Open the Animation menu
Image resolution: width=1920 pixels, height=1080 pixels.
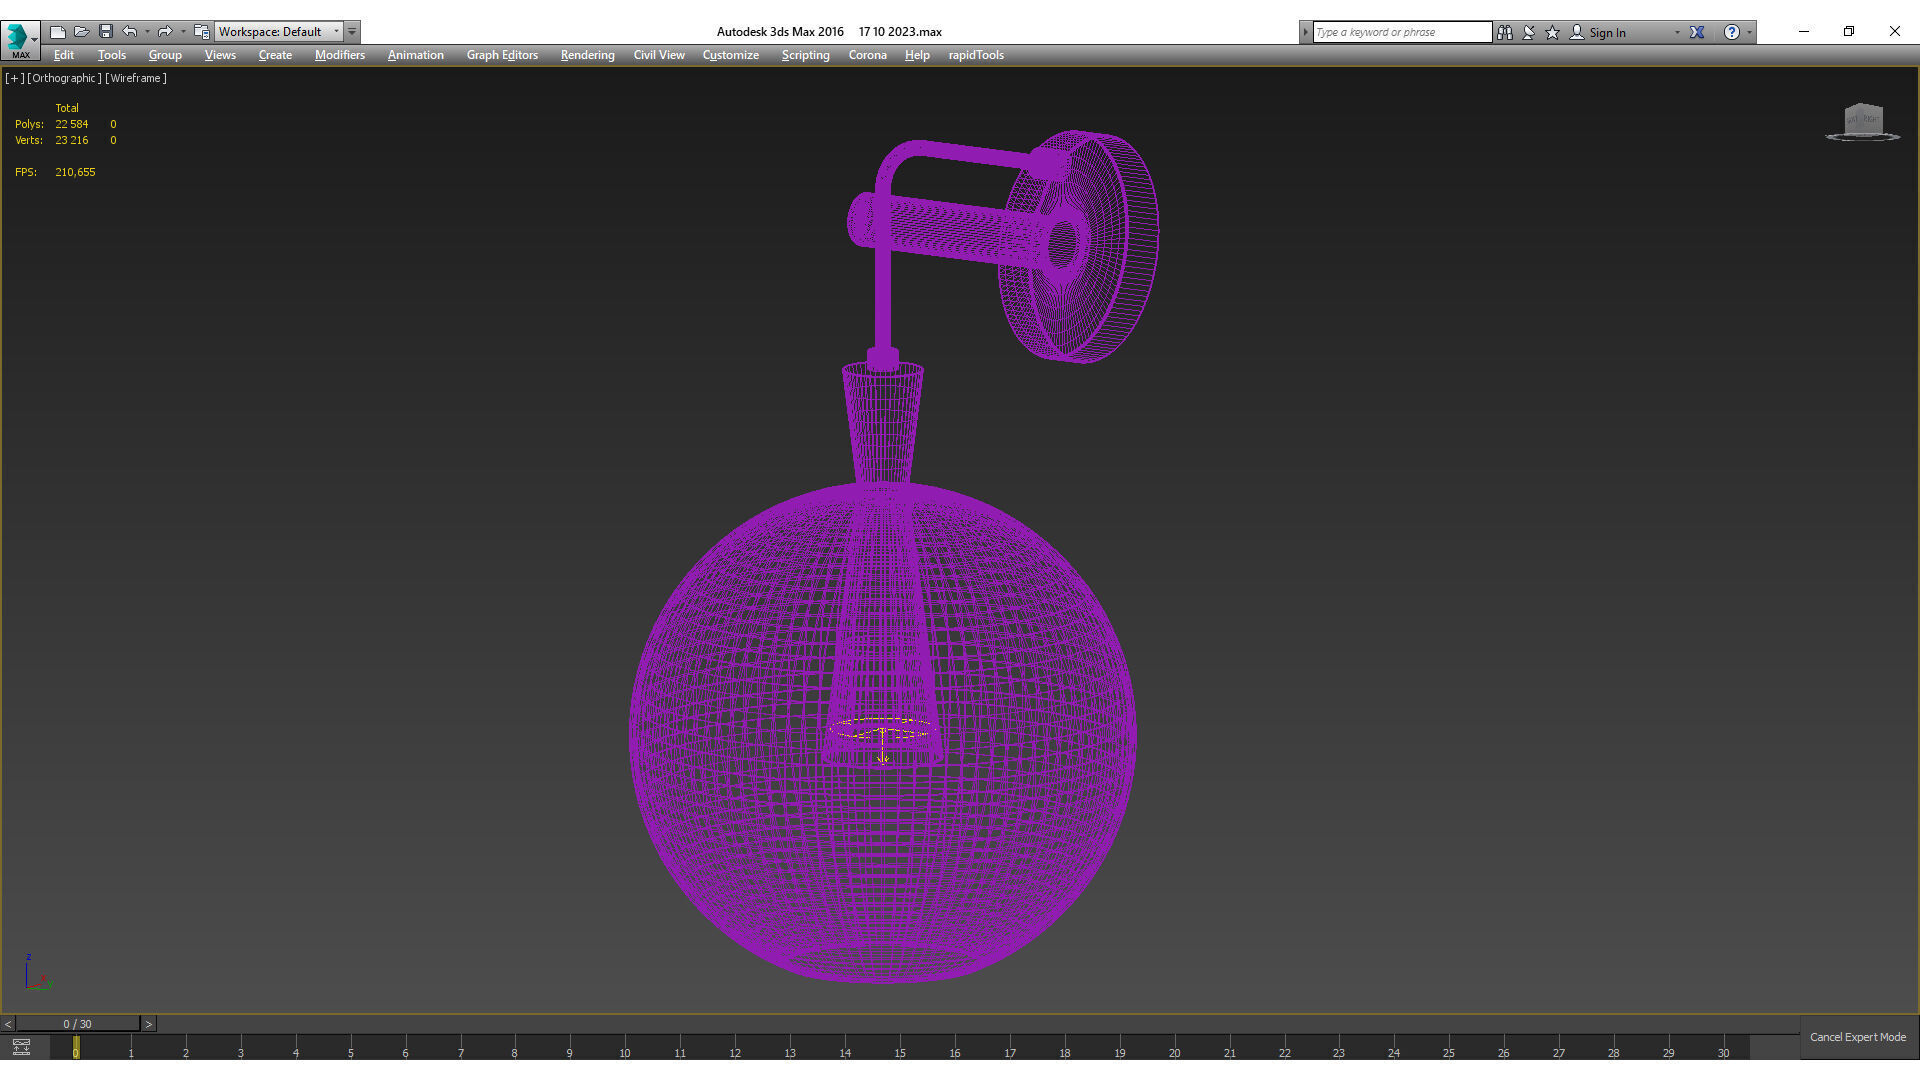pyautogui.click(x=416, y=55)
